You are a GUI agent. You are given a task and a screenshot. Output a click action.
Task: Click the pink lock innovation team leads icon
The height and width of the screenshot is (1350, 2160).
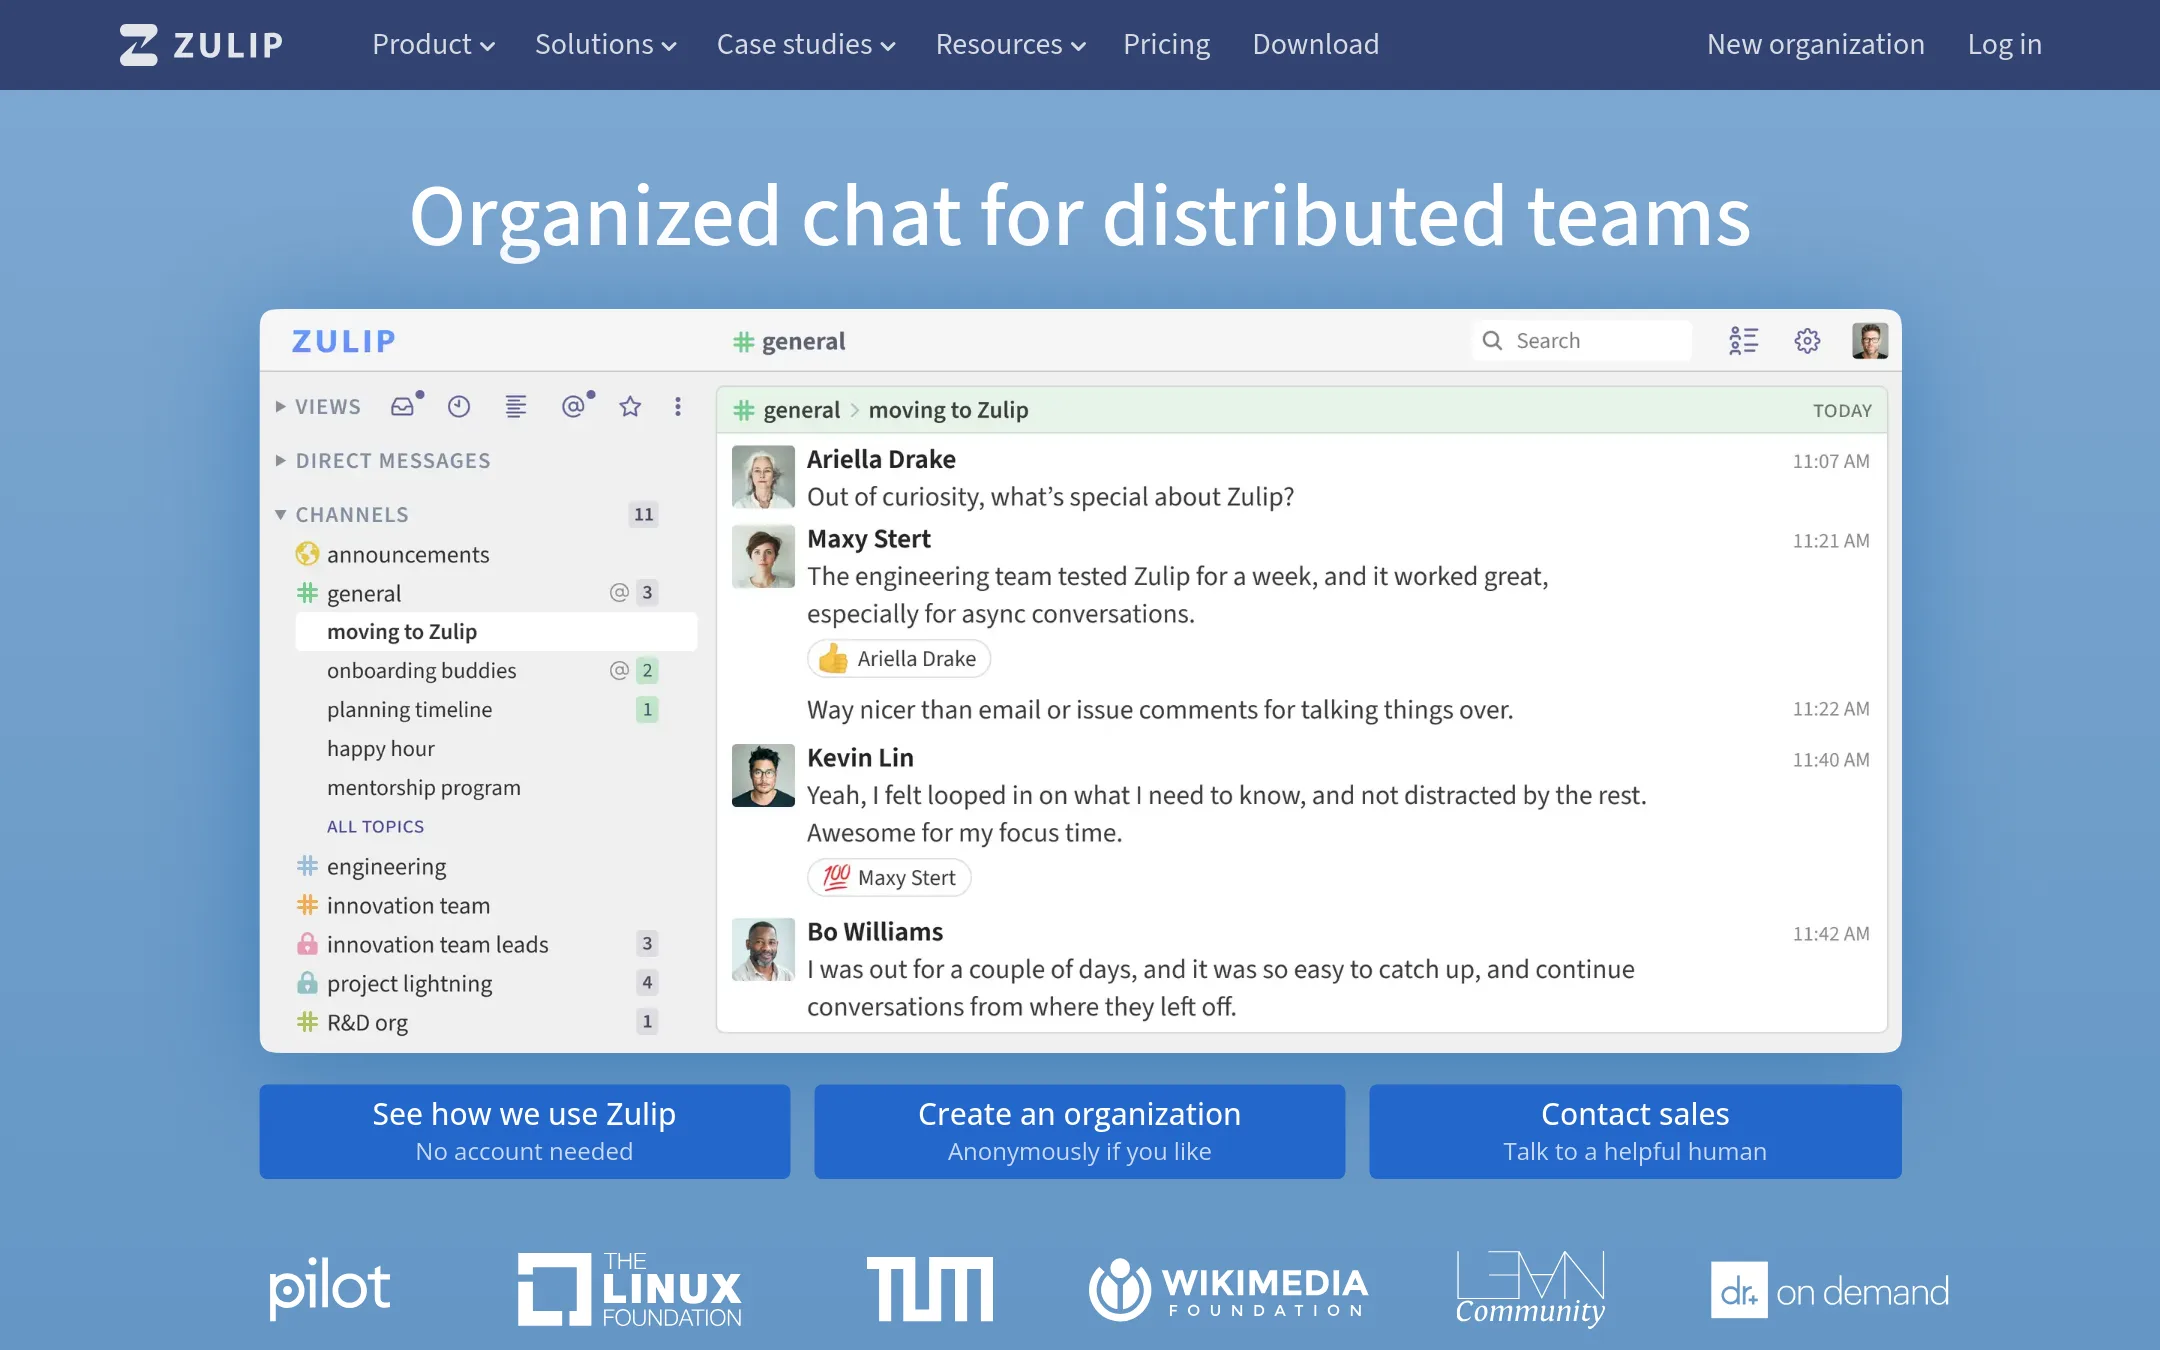pos(307,944)
